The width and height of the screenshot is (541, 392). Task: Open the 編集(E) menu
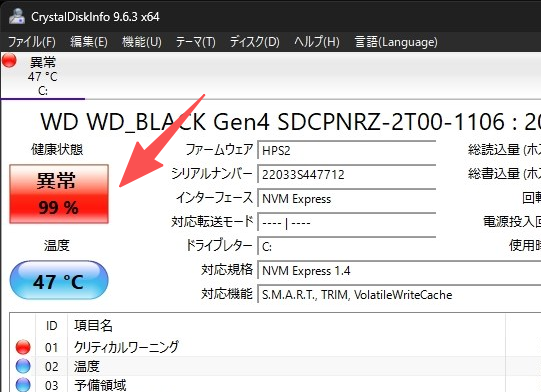pyautogui.click(x=89, y=42)
